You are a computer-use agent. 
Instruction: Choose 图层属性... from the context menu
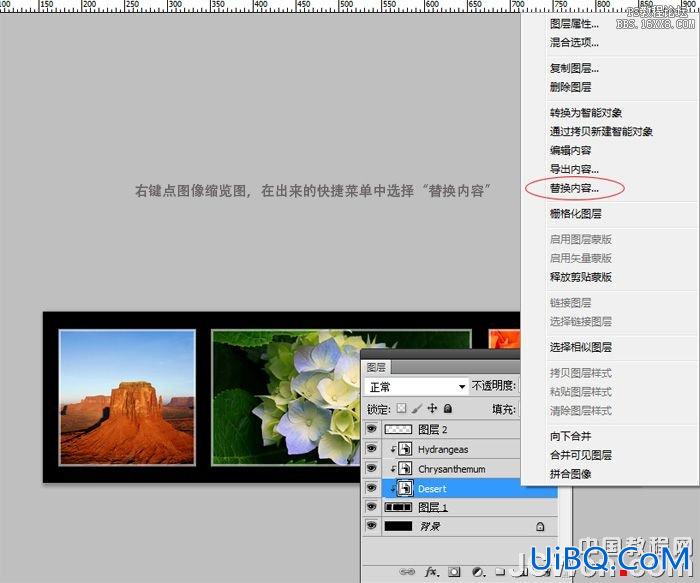[574, 24]
